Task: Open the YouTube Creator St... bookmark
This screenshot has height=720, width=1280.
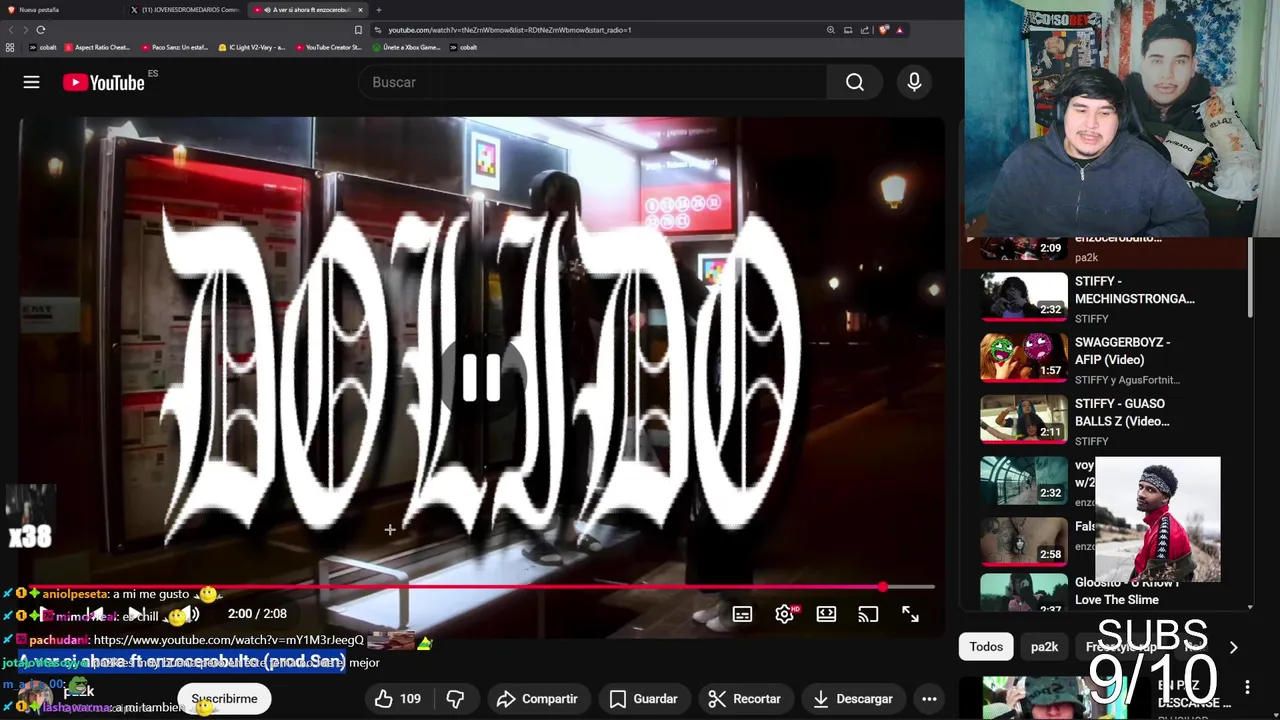Action: pos(329,47)
